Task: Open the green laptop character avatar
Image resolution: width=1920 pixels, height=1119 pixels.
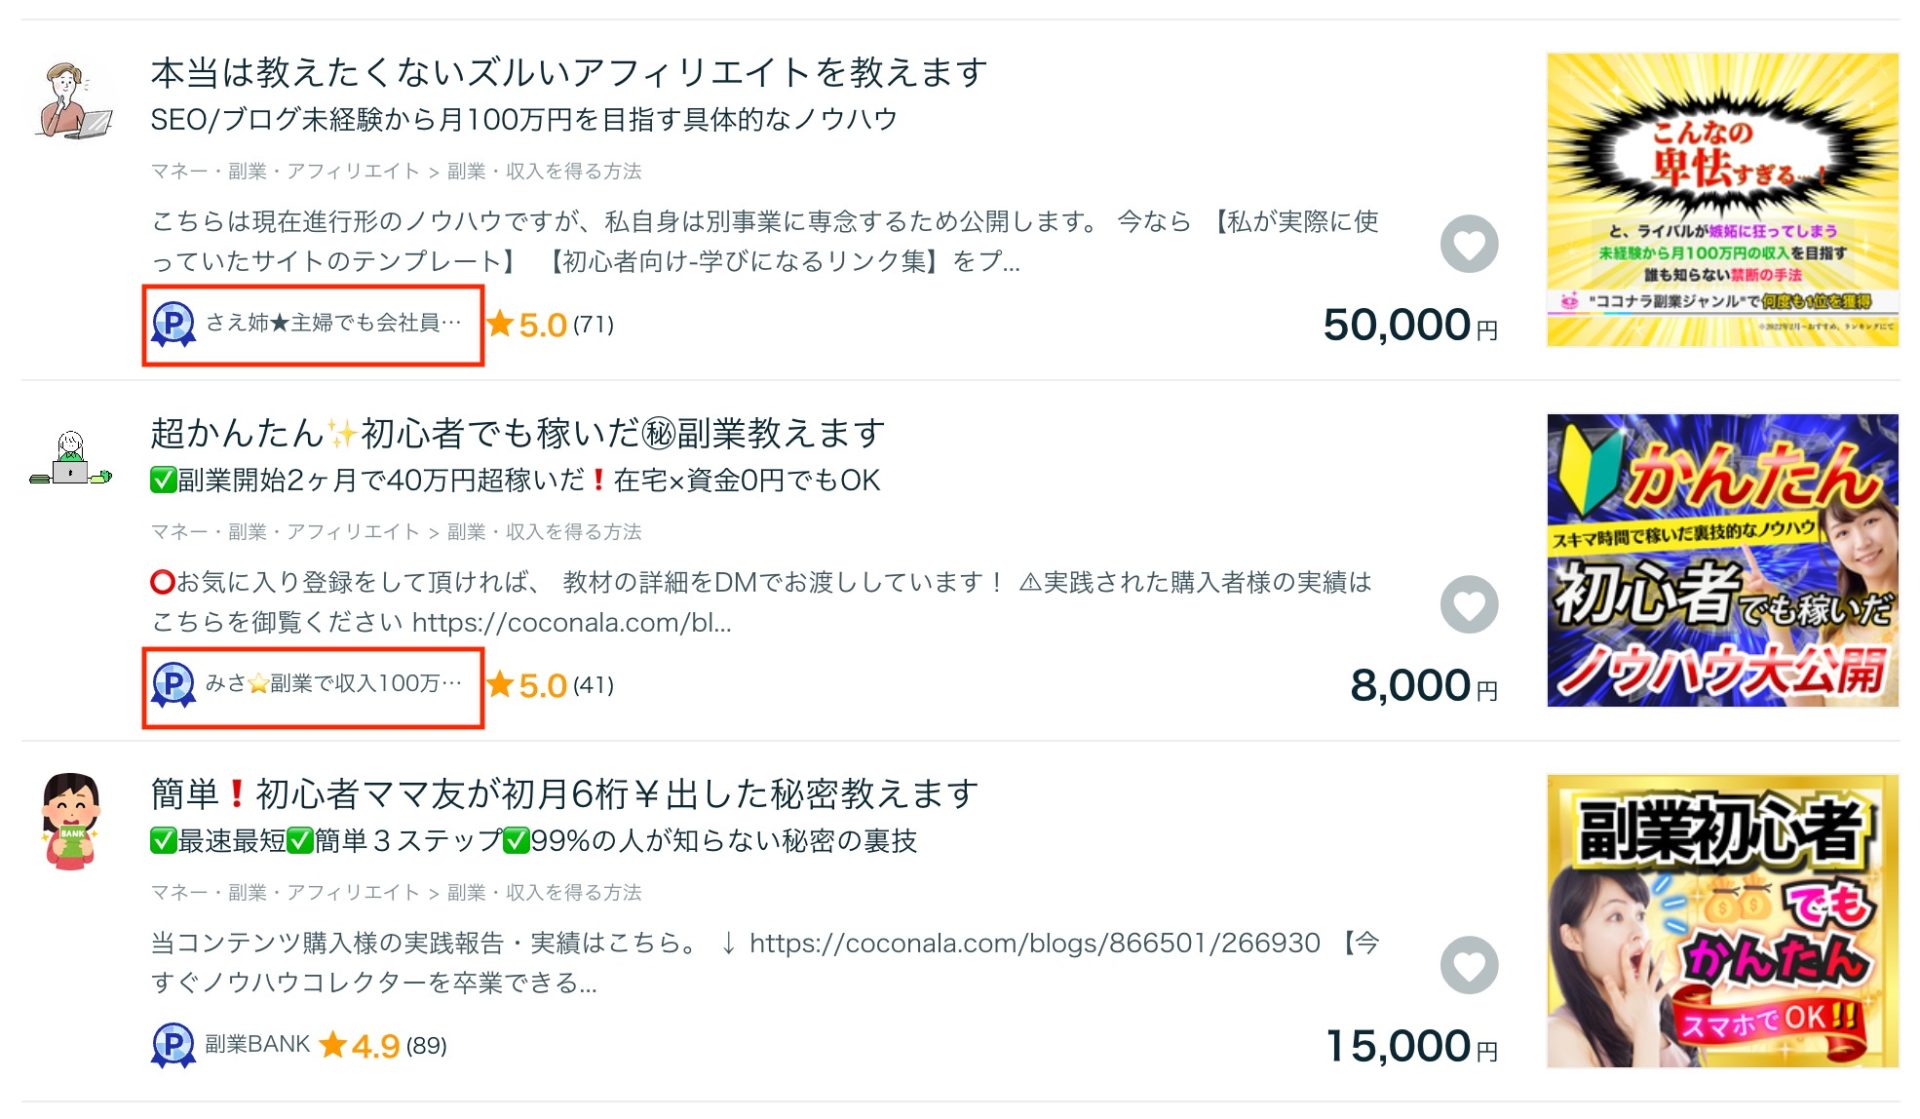Action: 70,460
